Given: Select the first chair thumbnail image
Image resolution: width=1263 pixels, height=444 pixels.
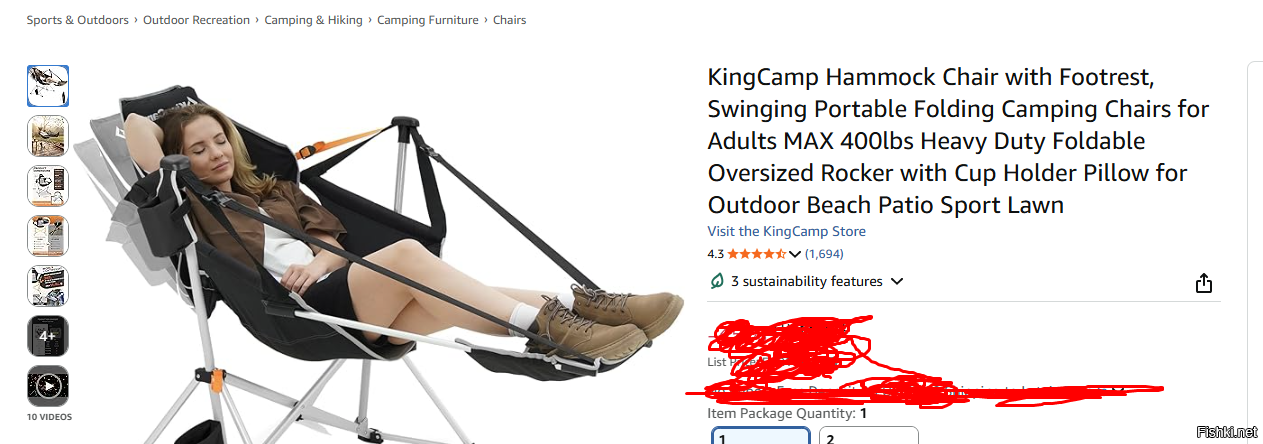Looking at the screenshot, I should 48,86.
